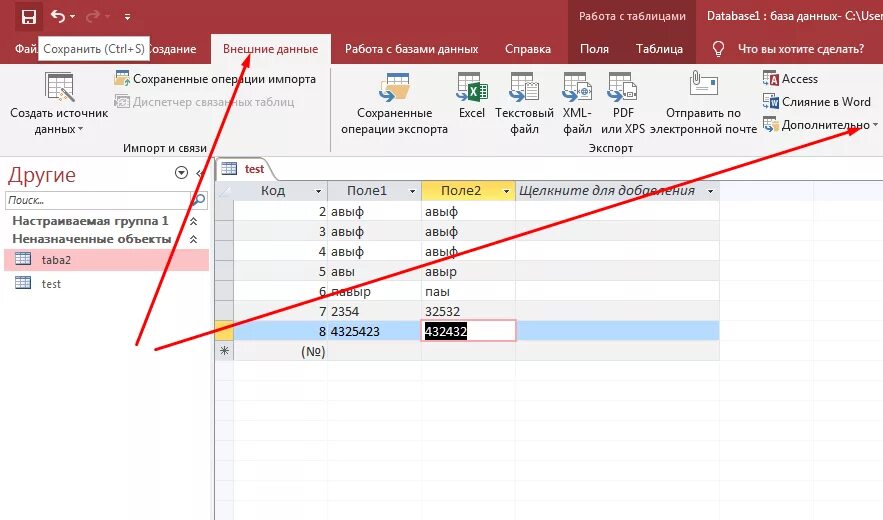Export to PDF or XPS icon
Image resolution: width=883 pixels, height=520 pixels.
[x=623, y=87]
